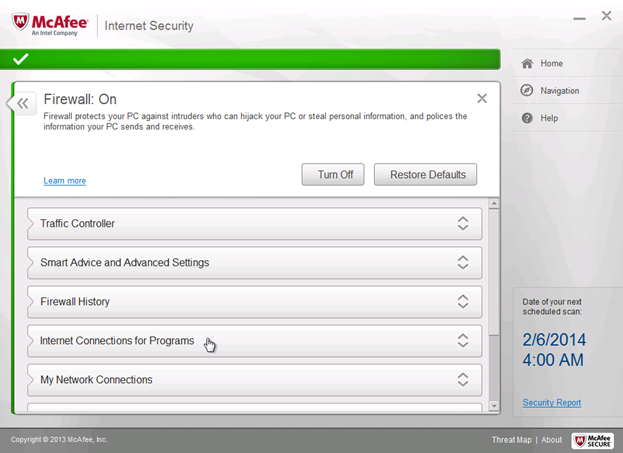Click the Navigation compass icon

pos(527,91)
